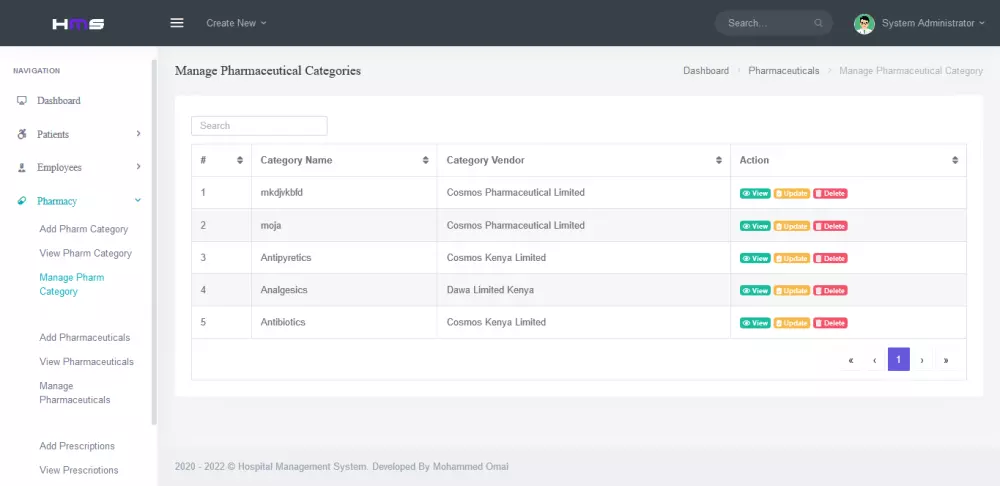Screen dimensions: 1000x486
Task: Click the table search input field
Action: coord(259,126)
